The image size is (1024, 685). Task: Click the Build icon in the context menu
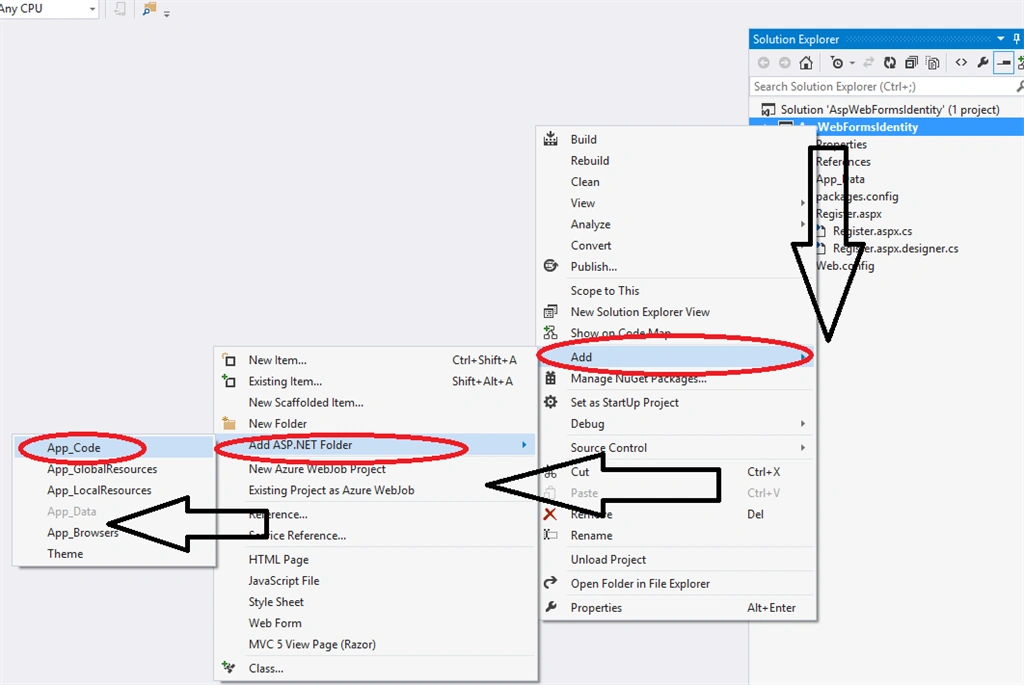pos(551,138)
